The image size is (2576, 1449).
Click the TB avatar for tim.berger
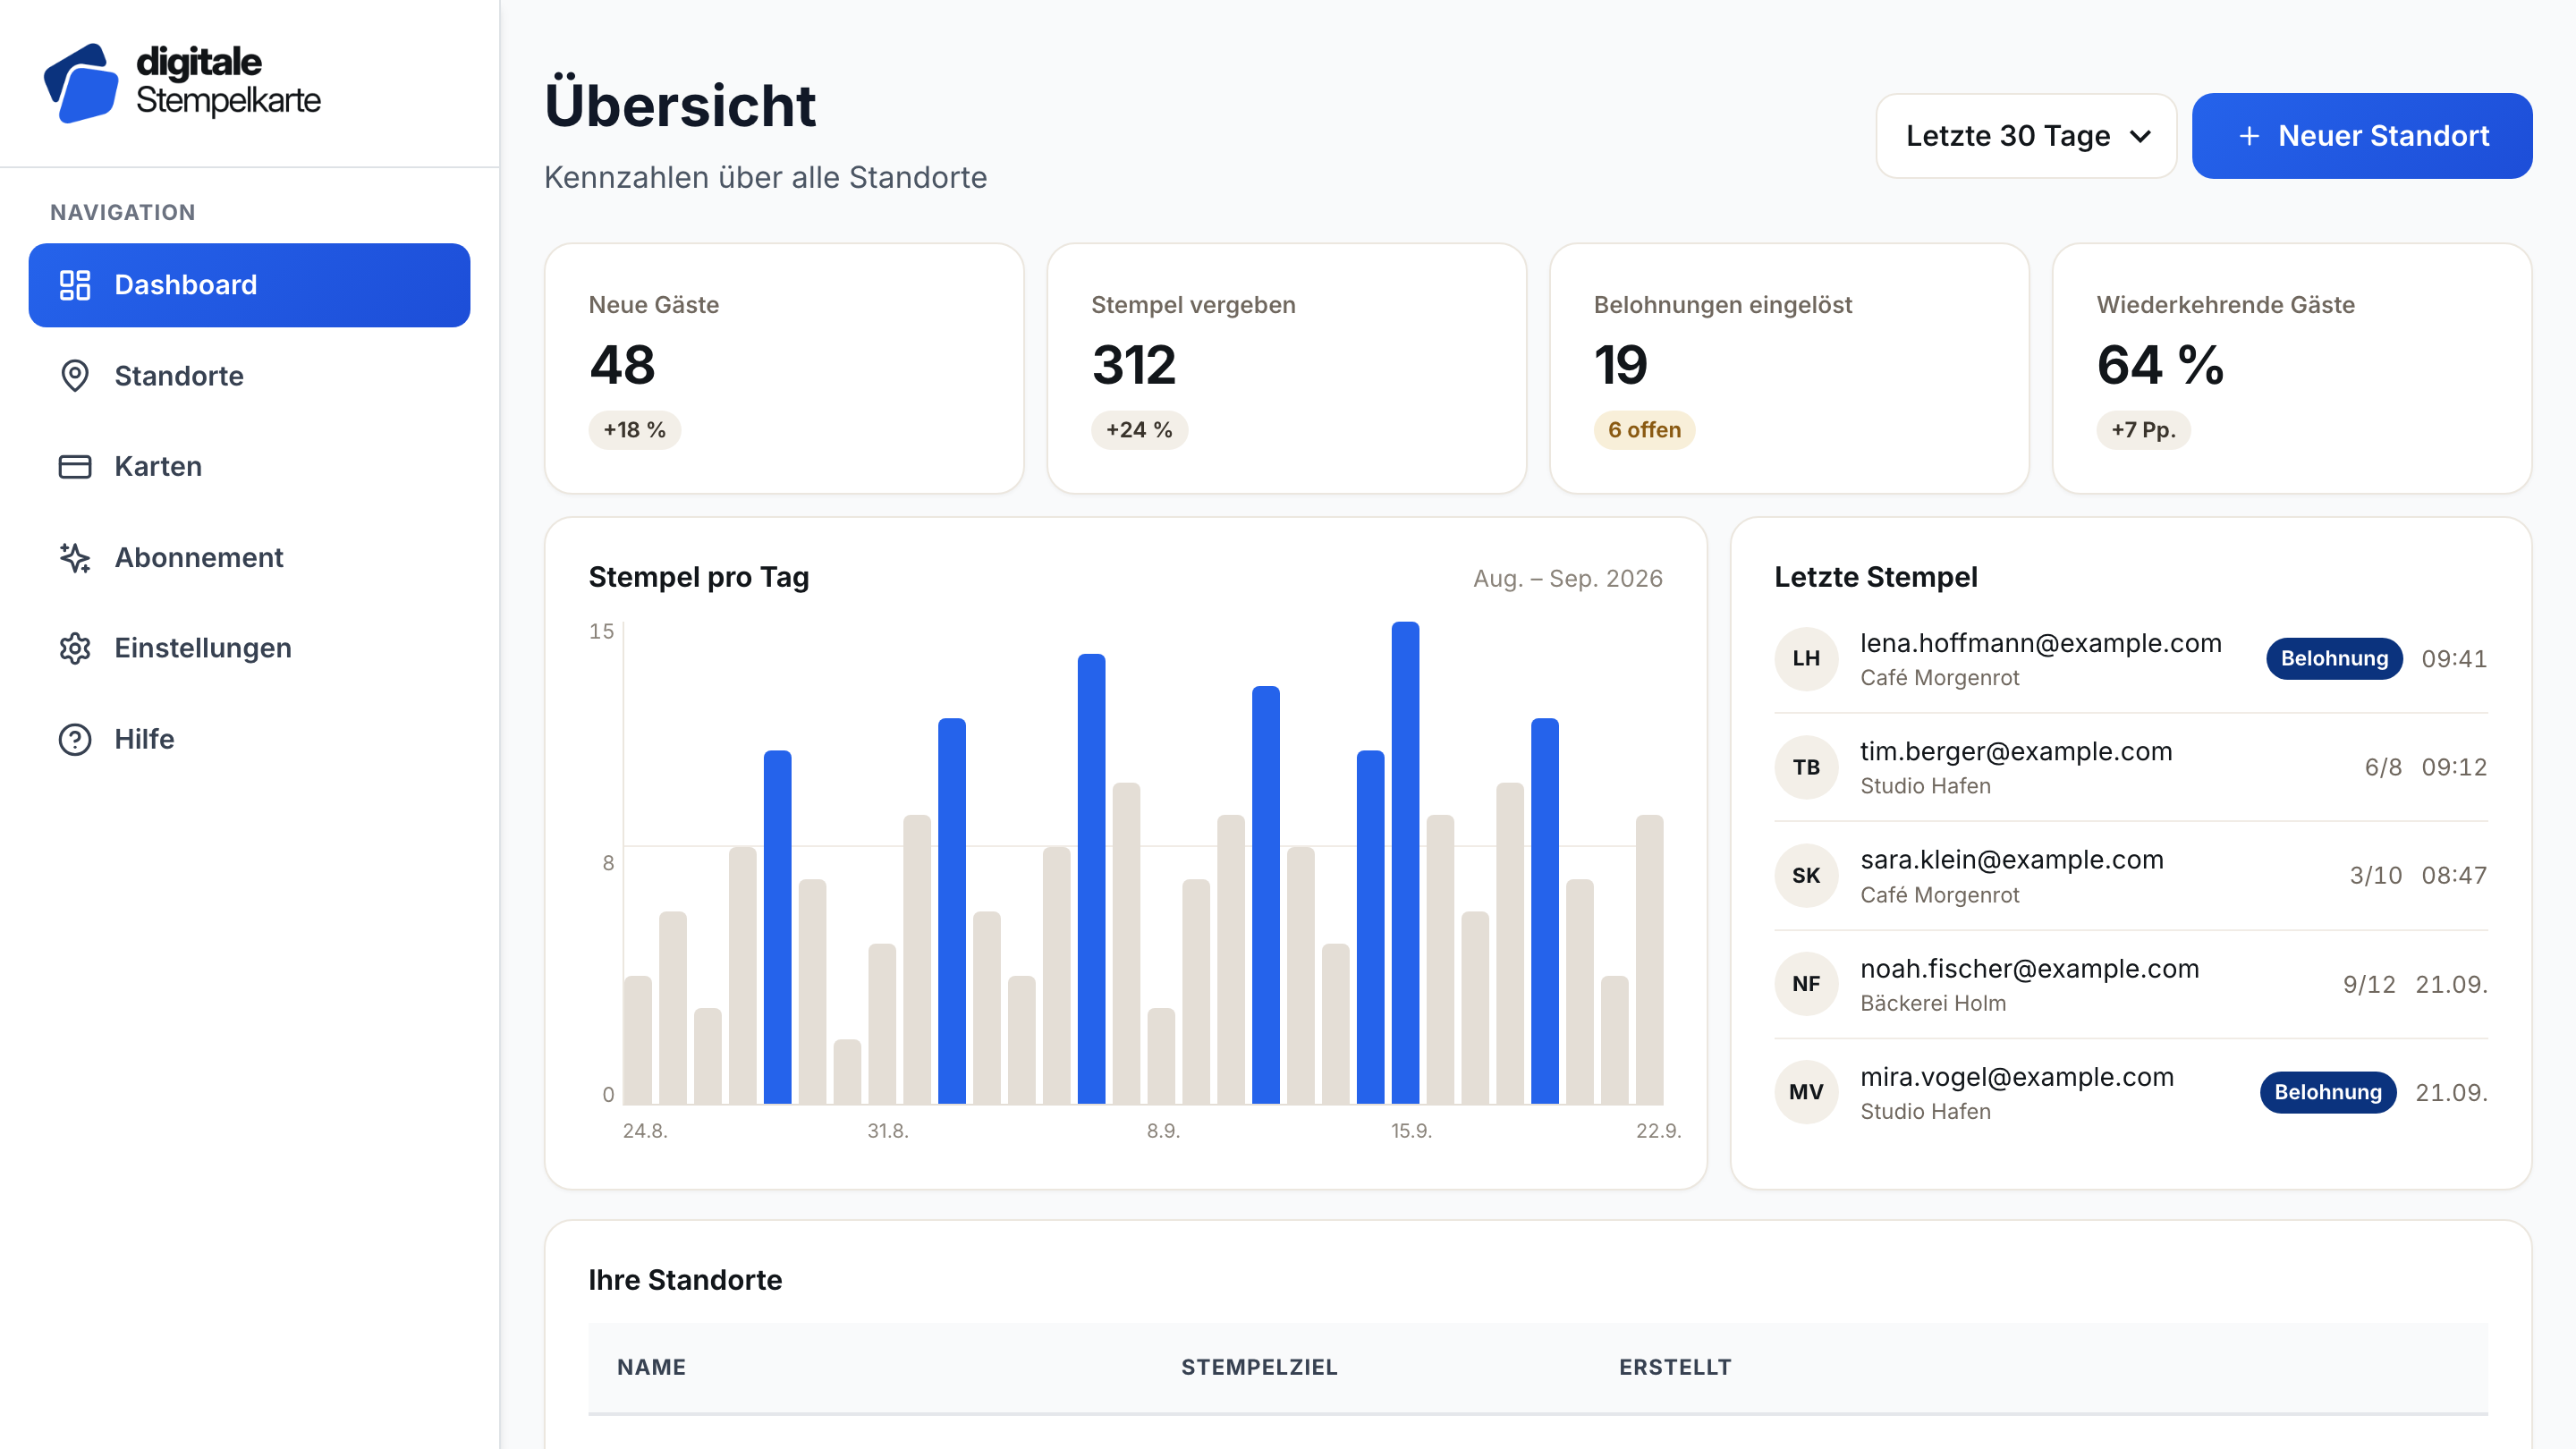pos(1806,768)
